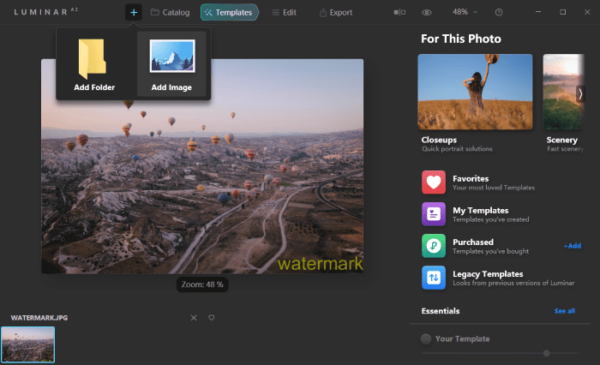Viewport: 600px width, 365px height.
Task: Select the Scenery template collection thumbnail
Action: point(564,92)
